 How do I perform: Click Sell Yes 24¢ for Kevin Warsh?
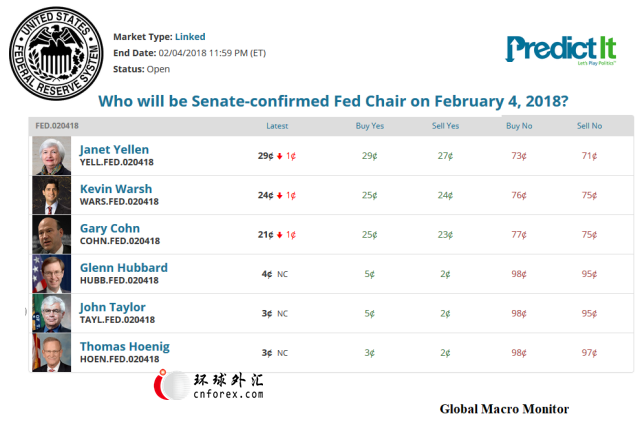[446, 195]
